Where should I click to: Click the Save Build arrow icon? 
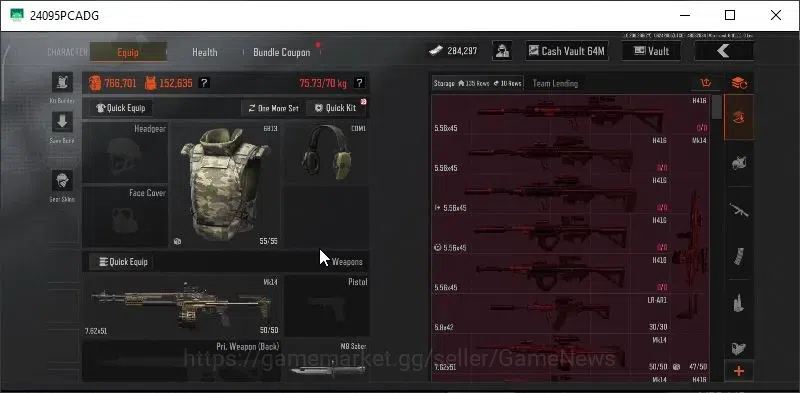click(62, 122)
